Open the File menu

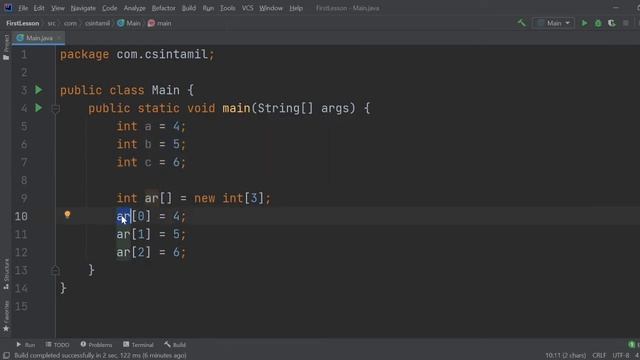pos(23,8)
